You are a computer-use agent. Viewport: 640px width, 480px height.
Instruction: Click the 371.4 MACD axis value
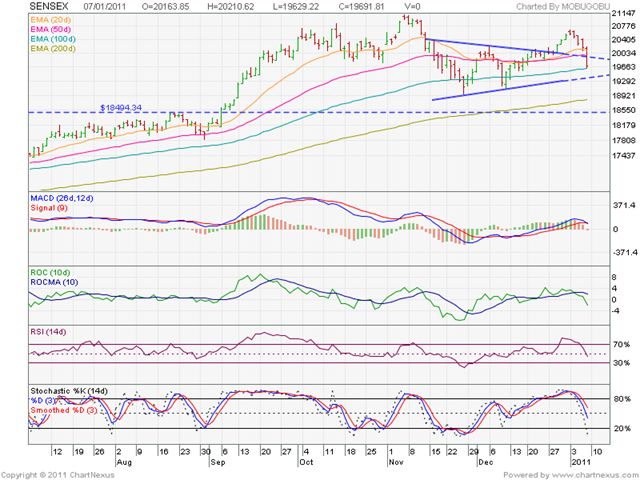coord(624,205)
